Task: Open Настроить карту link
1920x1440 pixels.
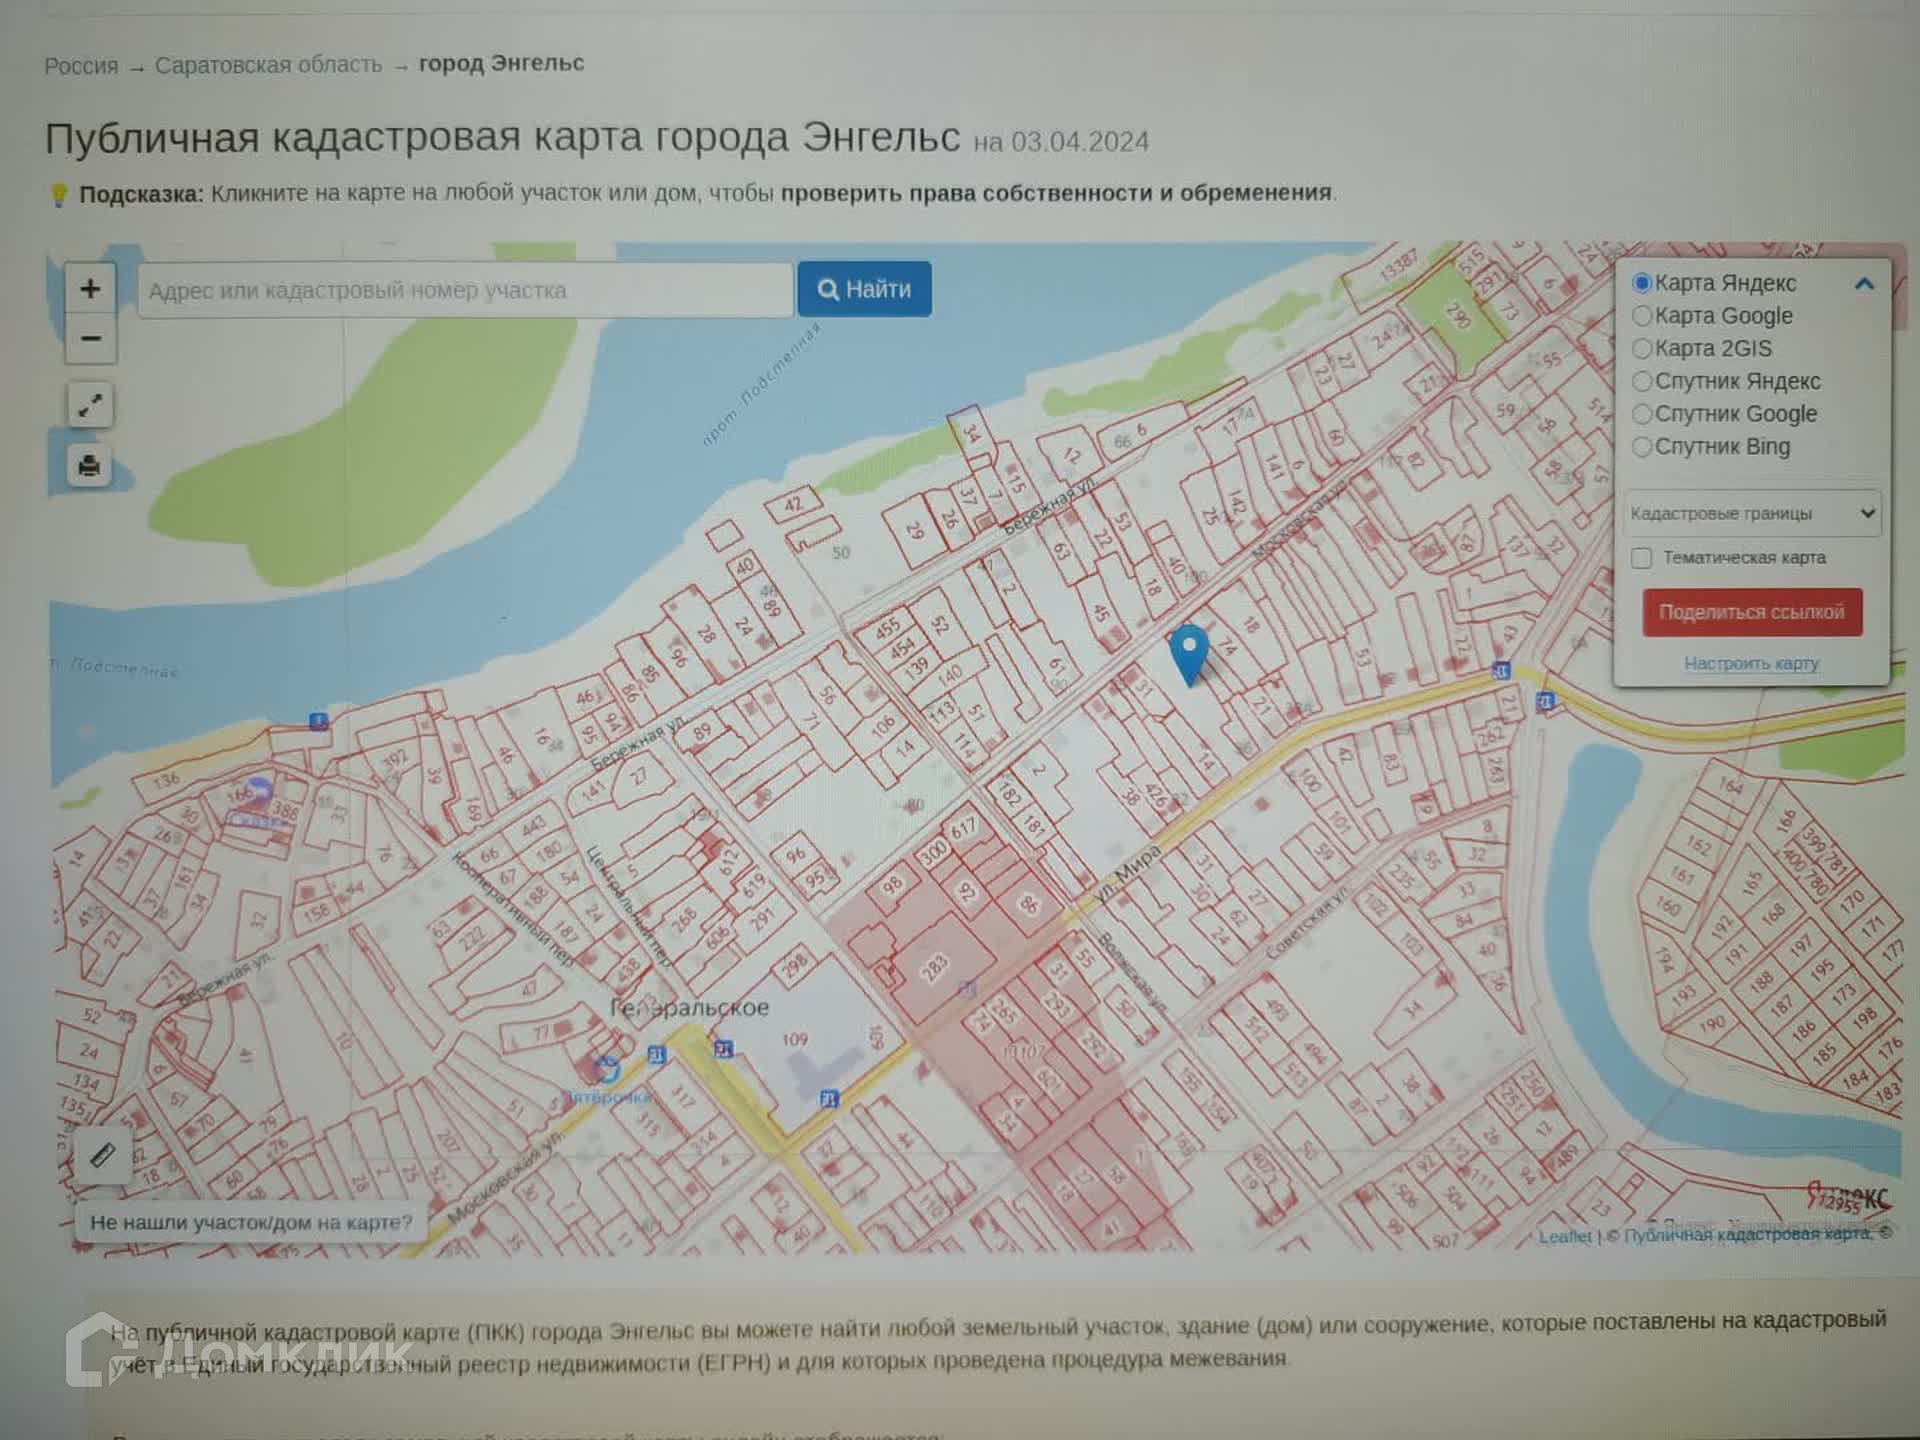Action: coord(1751,663)
